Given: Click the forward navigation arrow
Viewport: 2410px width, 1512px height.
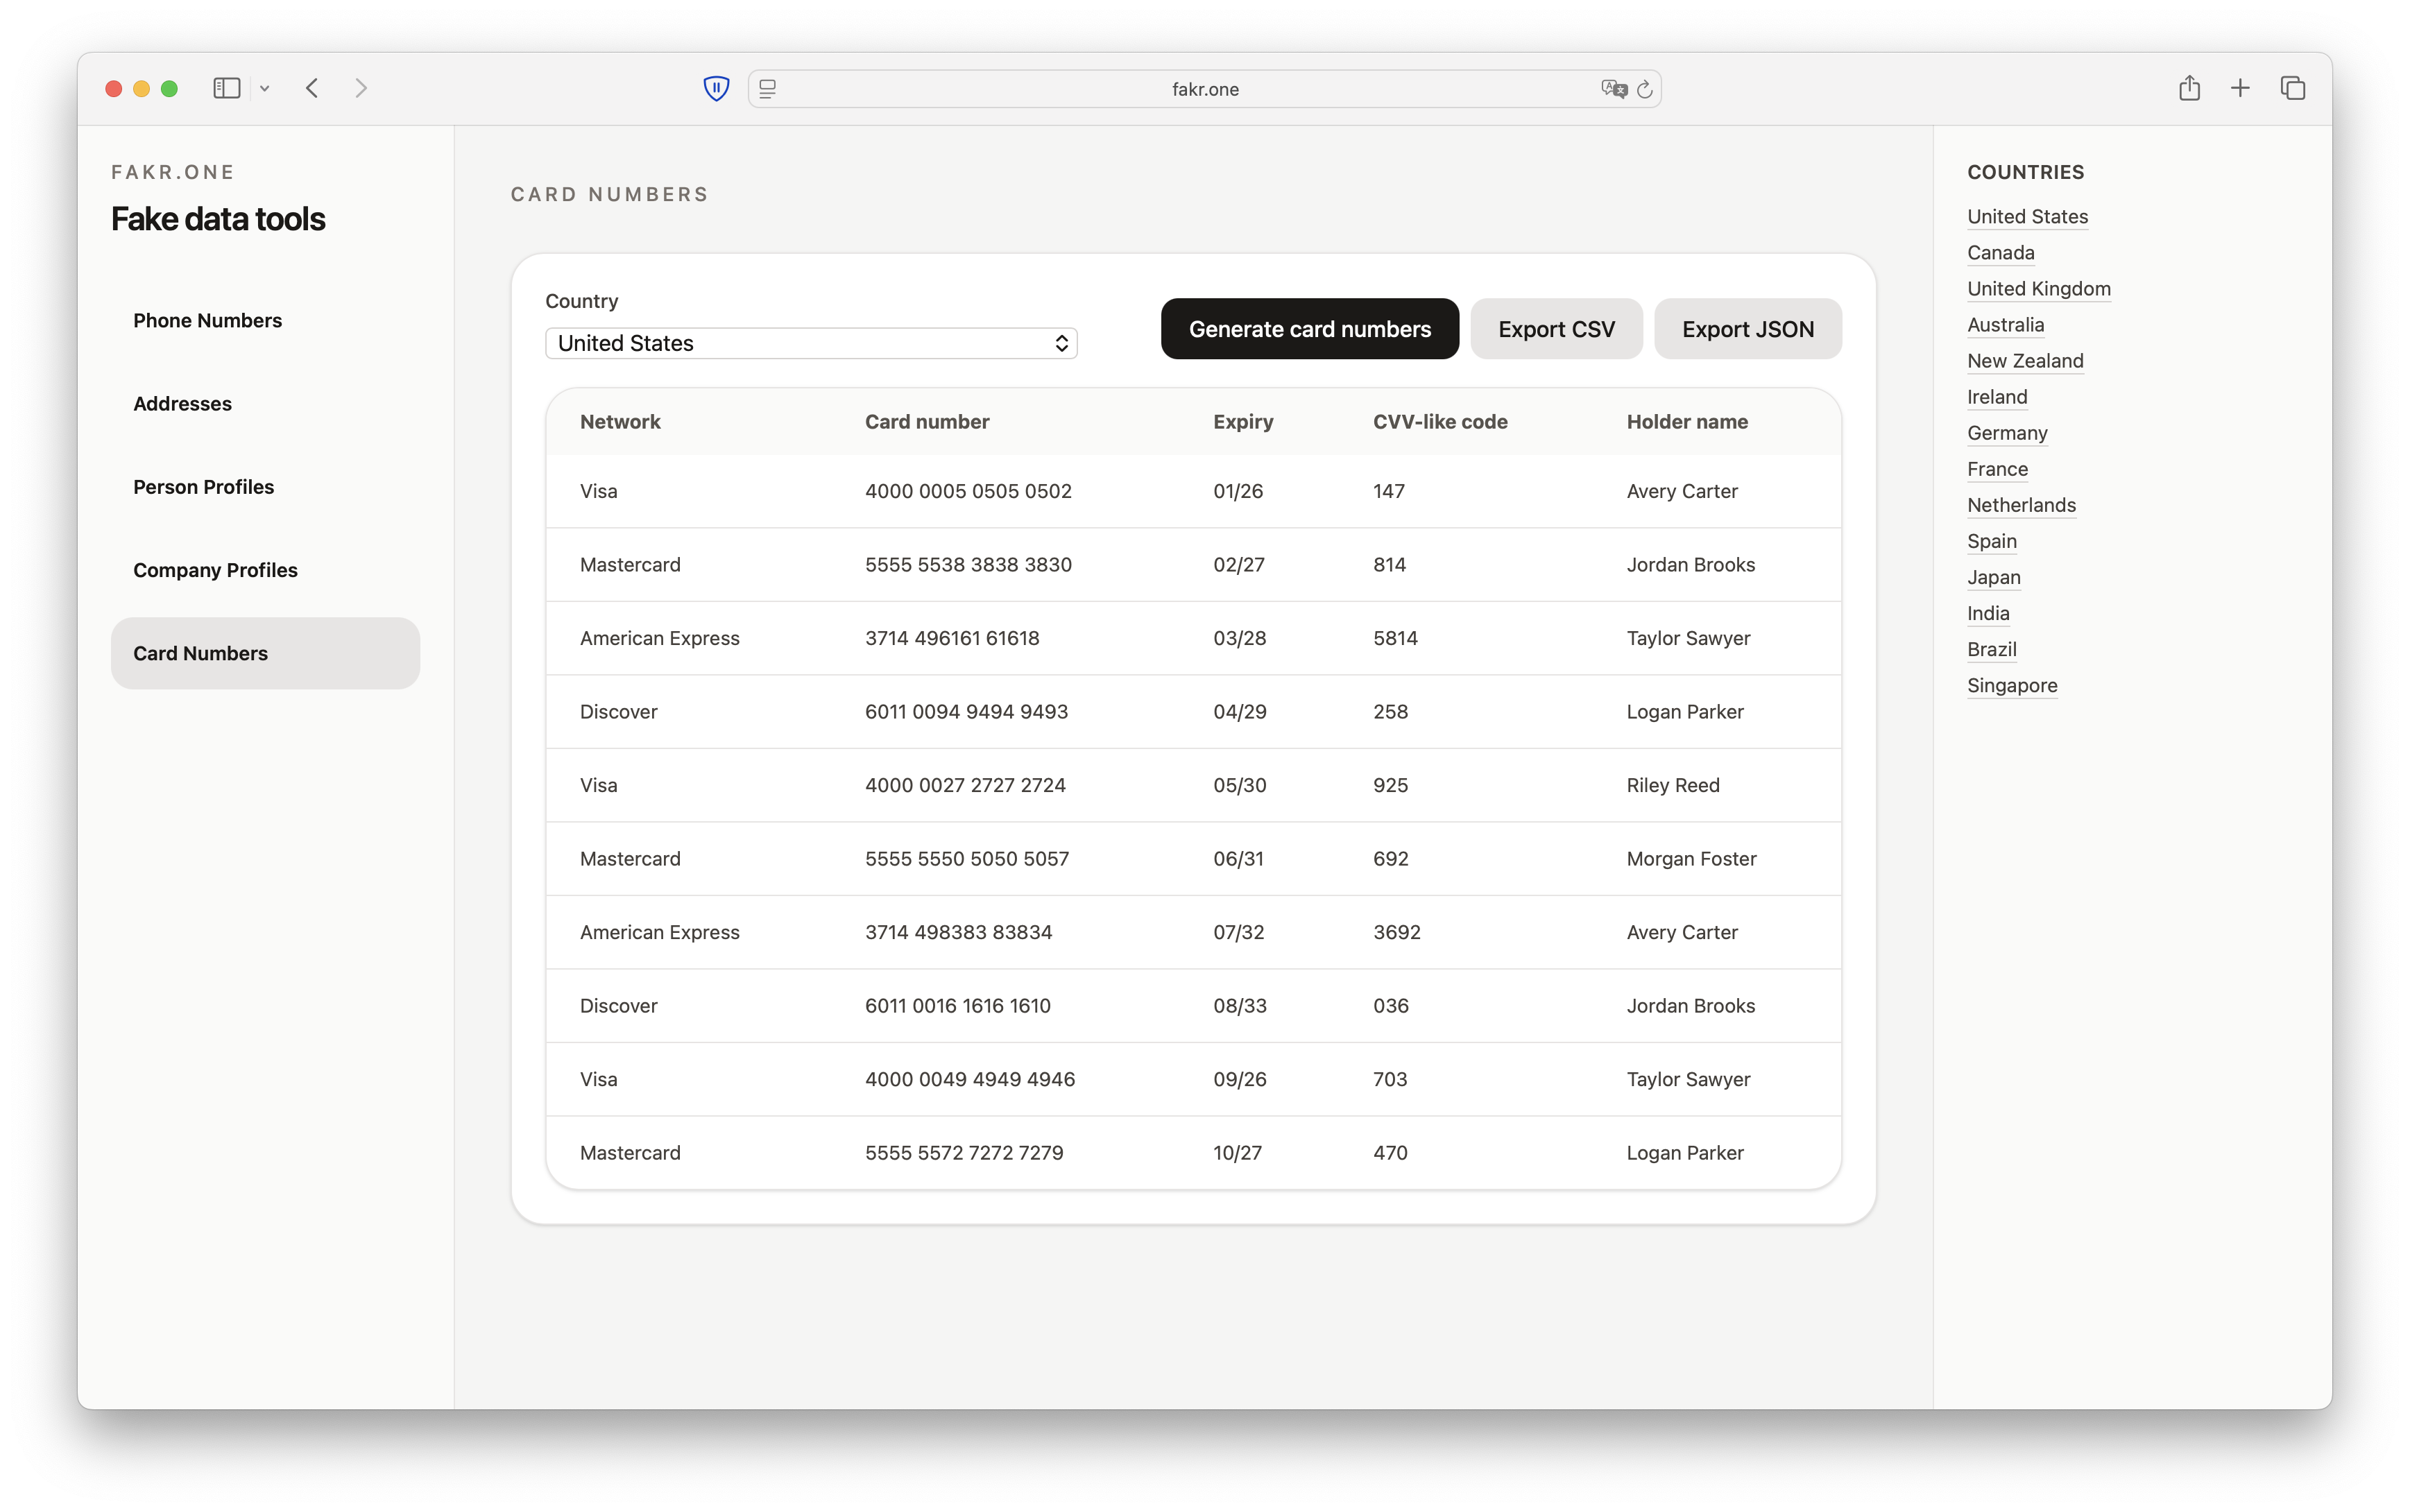Looking at the screenshot, I should tap(361, 89).
